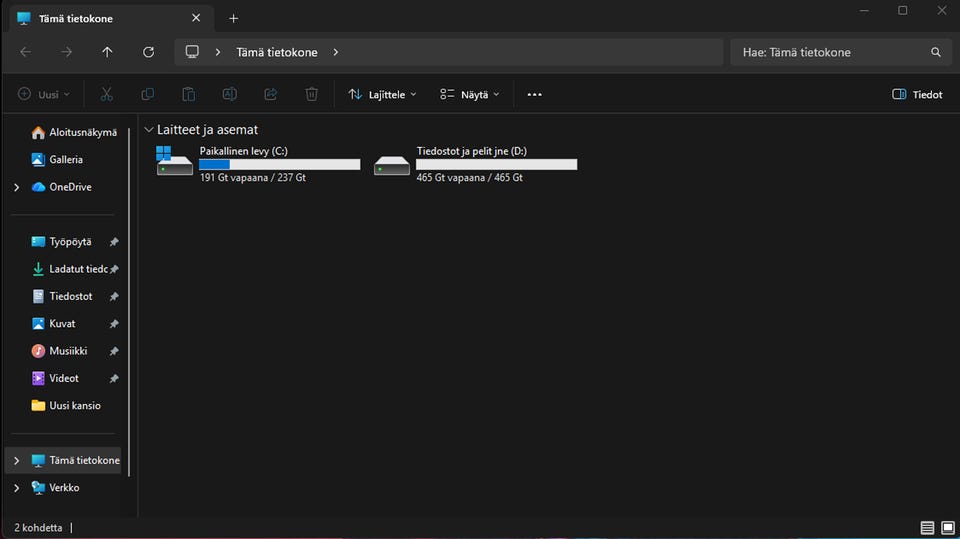The image size is (960, 539).
Task: Collapse the Laitteet ja asemat group
Action: (149, 130)
